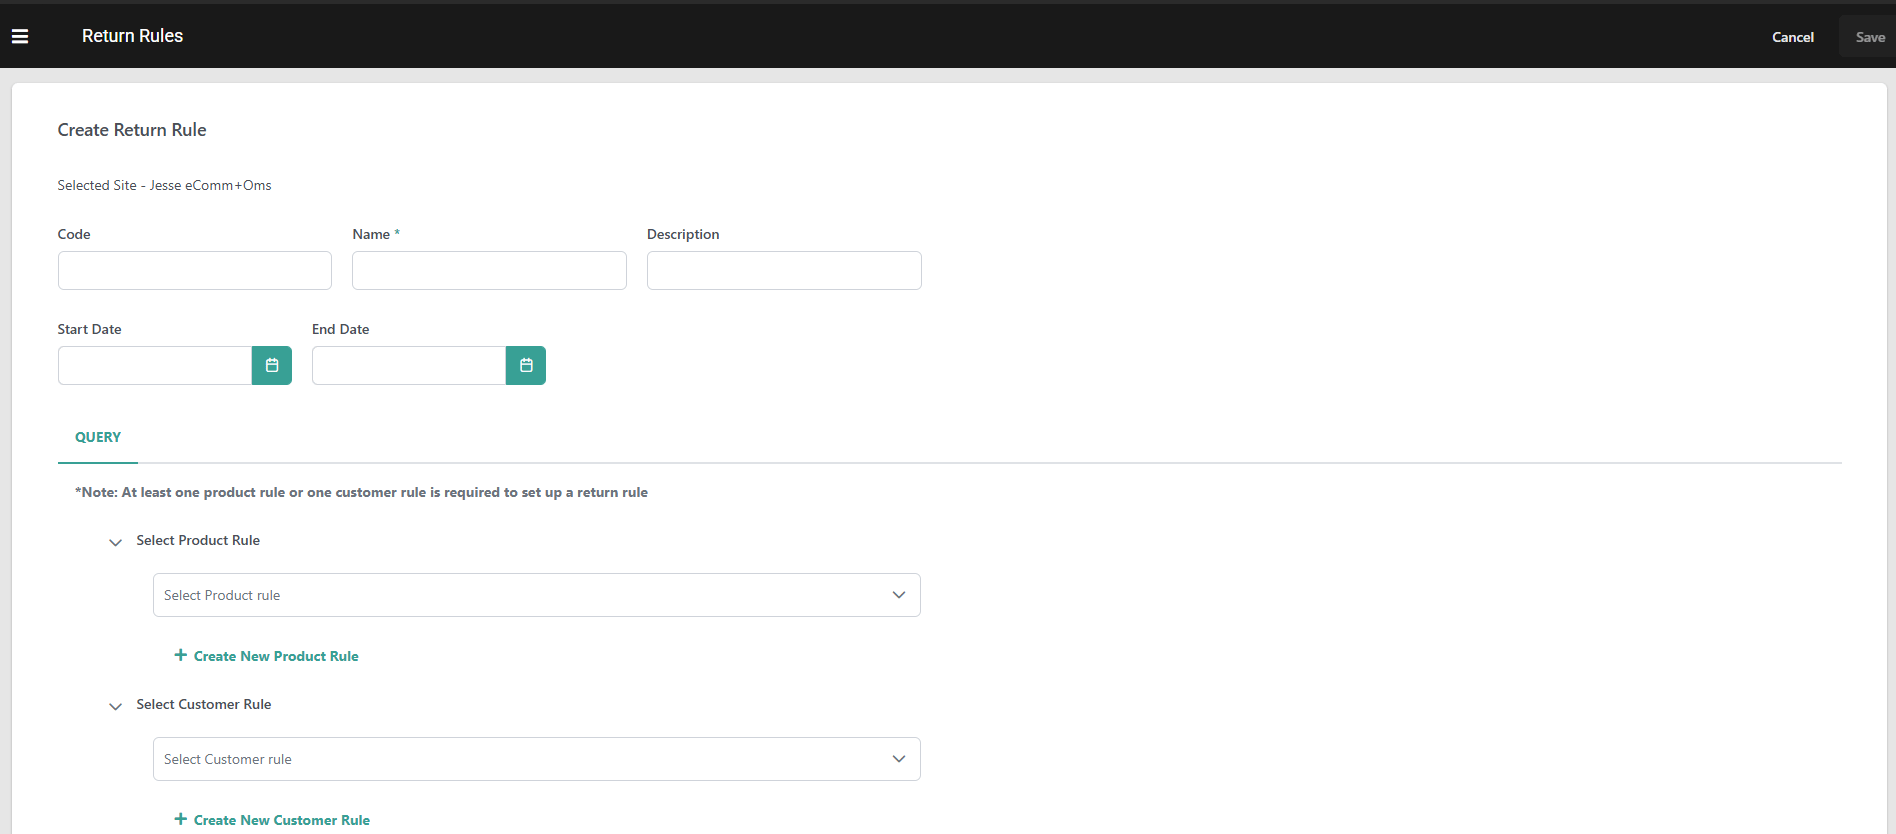Open the End Date calendar picker
The height and width of the screenshot is (834, 1896).
click(x=526, y=366)
